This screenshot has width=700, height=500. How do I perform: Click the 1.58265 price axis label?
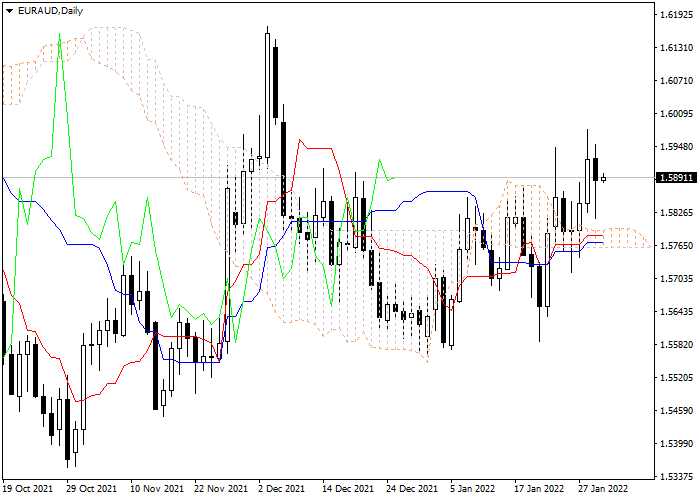pyautogui.click(x=676, y=212)
